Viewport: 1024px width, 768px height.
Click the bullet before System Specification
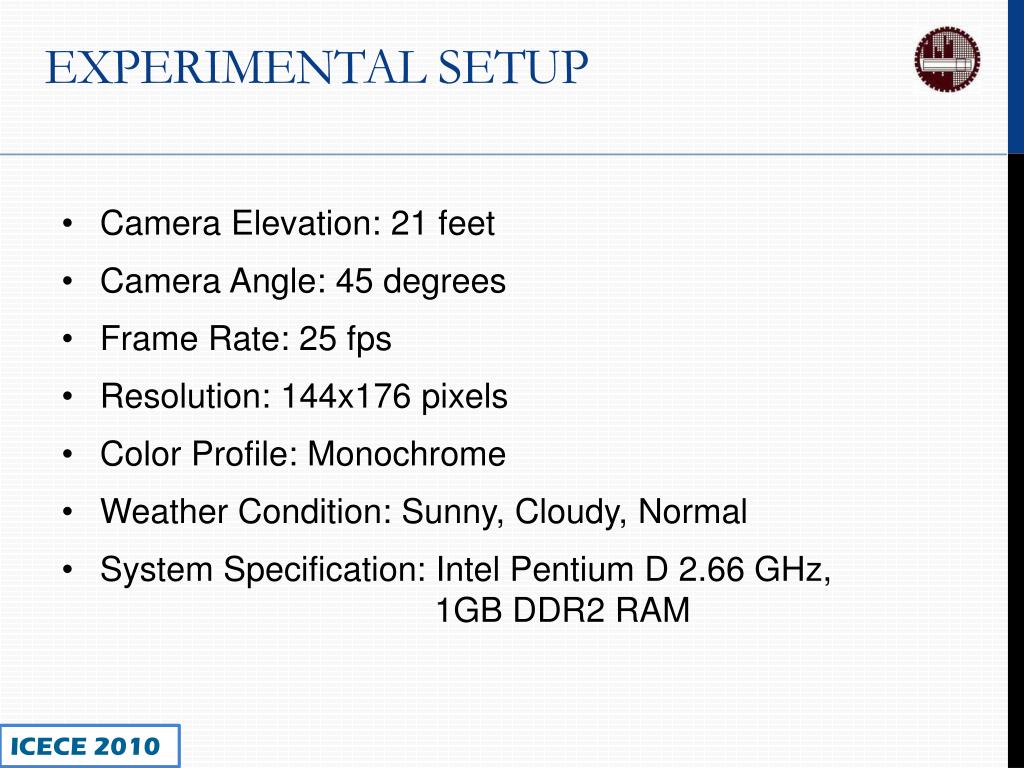(x=67, y=569)
